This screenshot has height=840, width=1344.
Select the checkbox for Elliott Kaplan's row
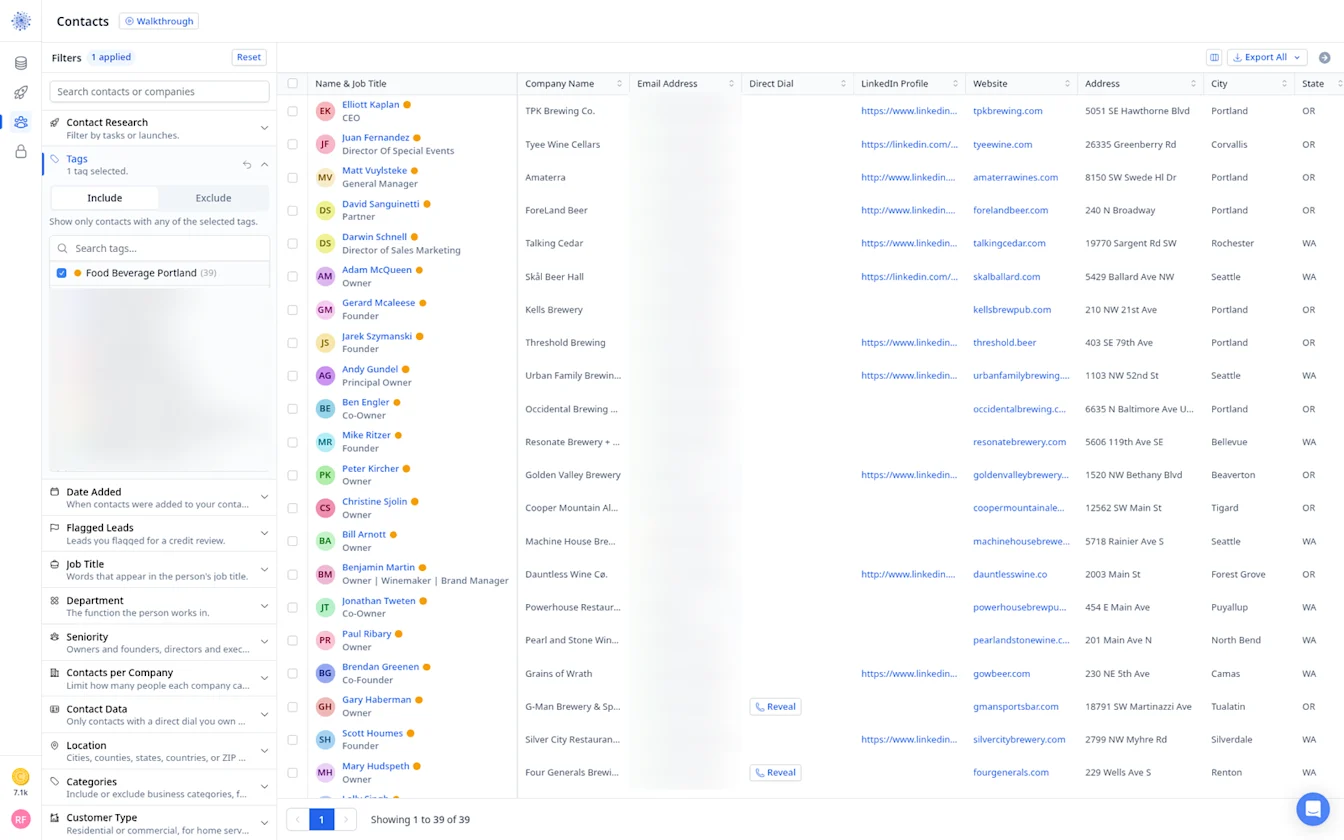pyautogui.click(x=293, y=111)
